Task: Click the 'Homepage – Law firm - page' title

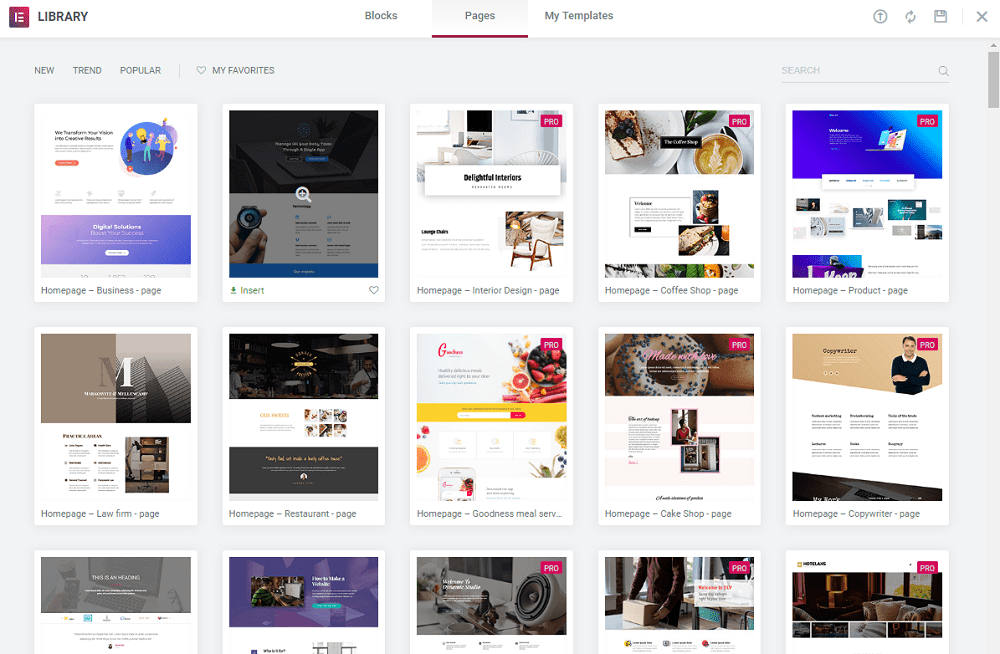Action: (x=100, y=514)
